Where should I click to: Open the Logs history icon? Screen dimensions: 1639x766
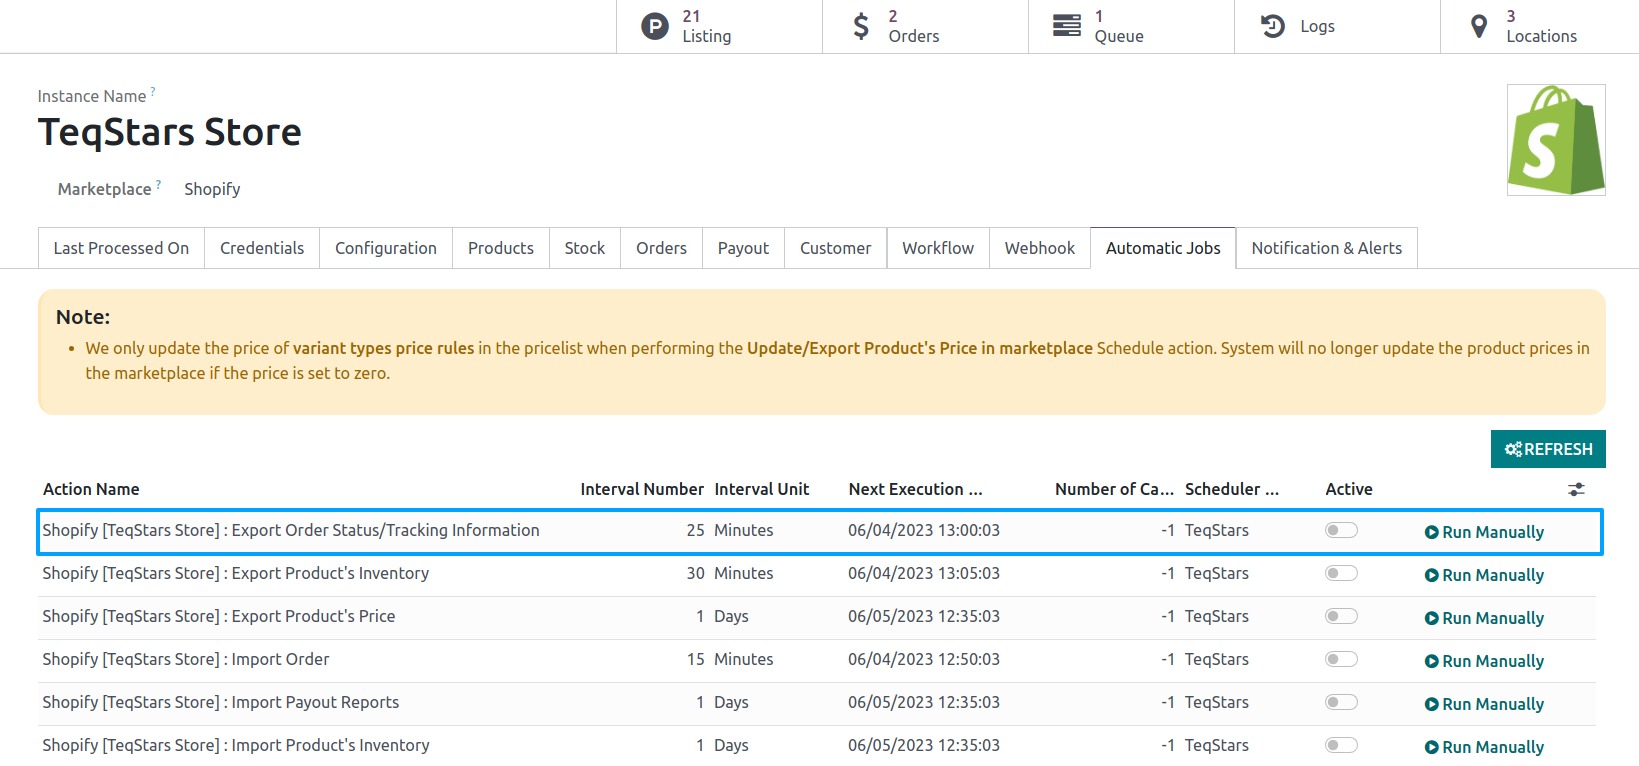1273,26
